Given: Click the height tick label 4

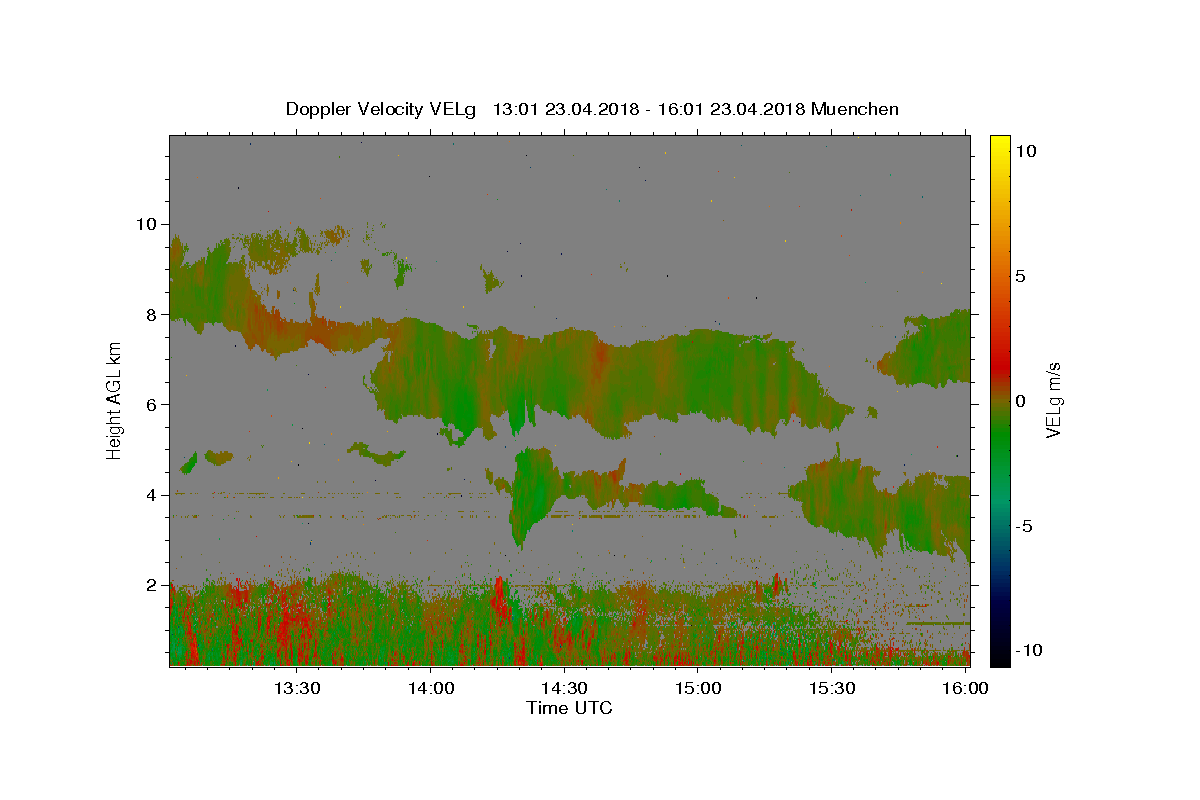Looking at the screenshot, I should click(152, 495).
